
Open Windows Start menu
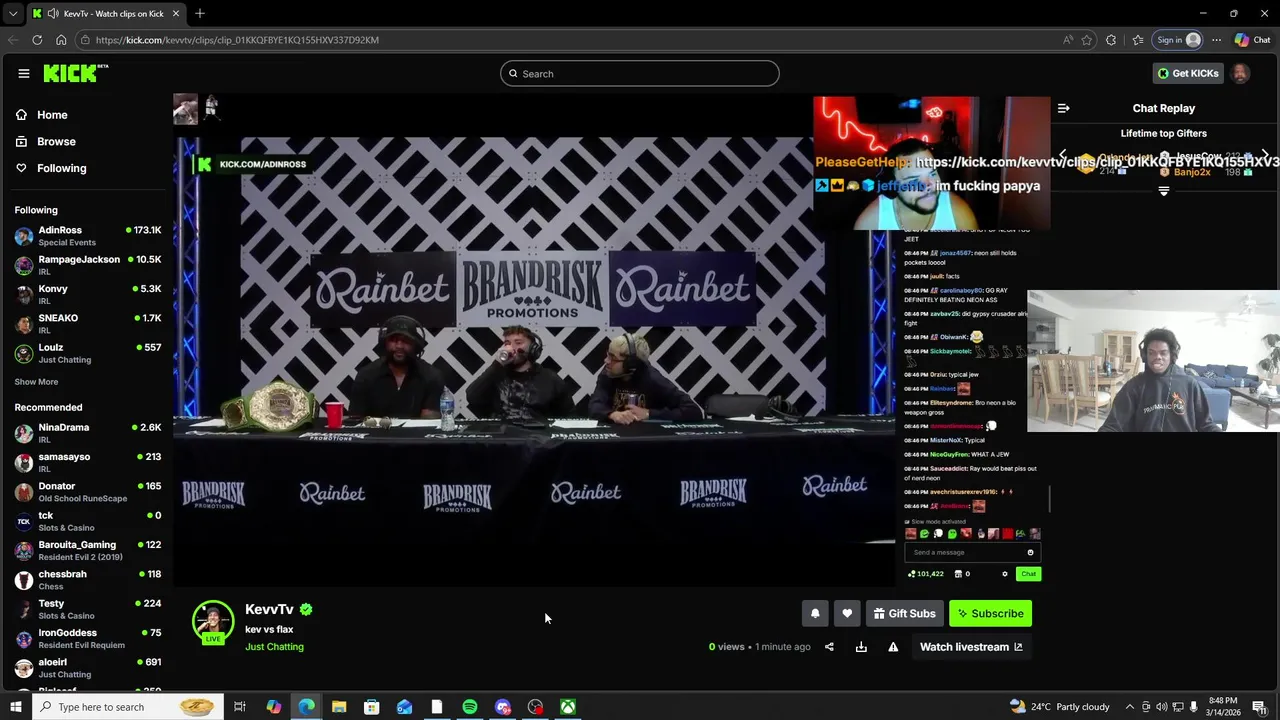click(x=15, y=707)
